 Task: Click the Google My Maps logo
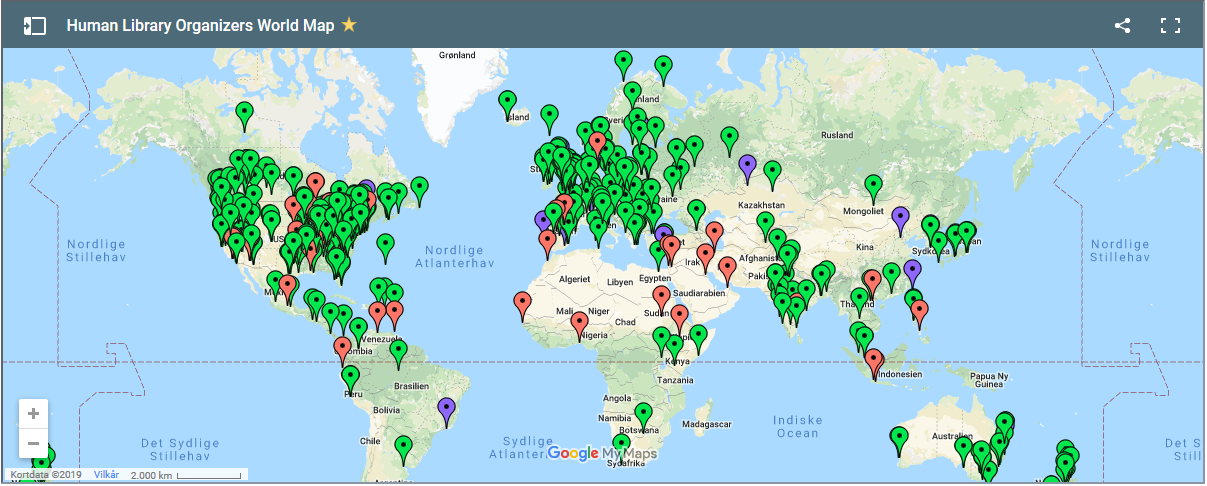click(x=602, y=454)
